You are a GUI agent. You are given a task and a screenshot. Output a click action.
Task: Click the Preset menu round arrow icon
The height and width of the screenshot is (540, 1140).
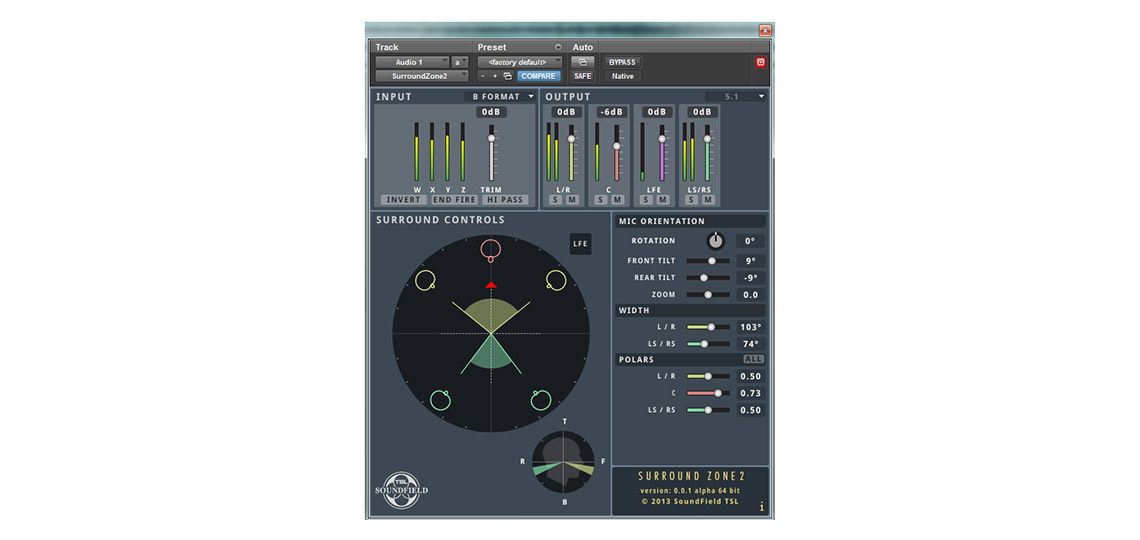[x=558, y=47]
